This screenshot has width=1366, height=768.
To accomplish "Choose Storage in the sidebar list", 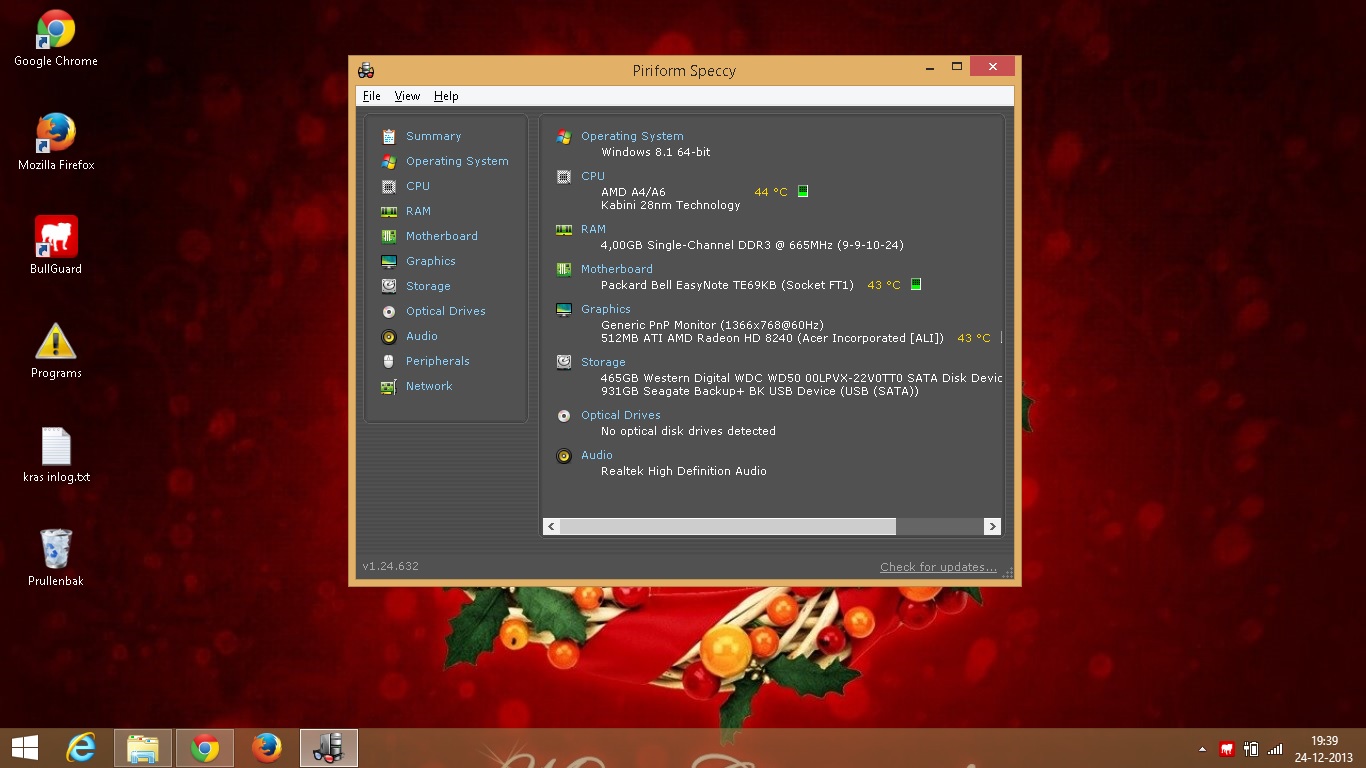I will 428,286.
